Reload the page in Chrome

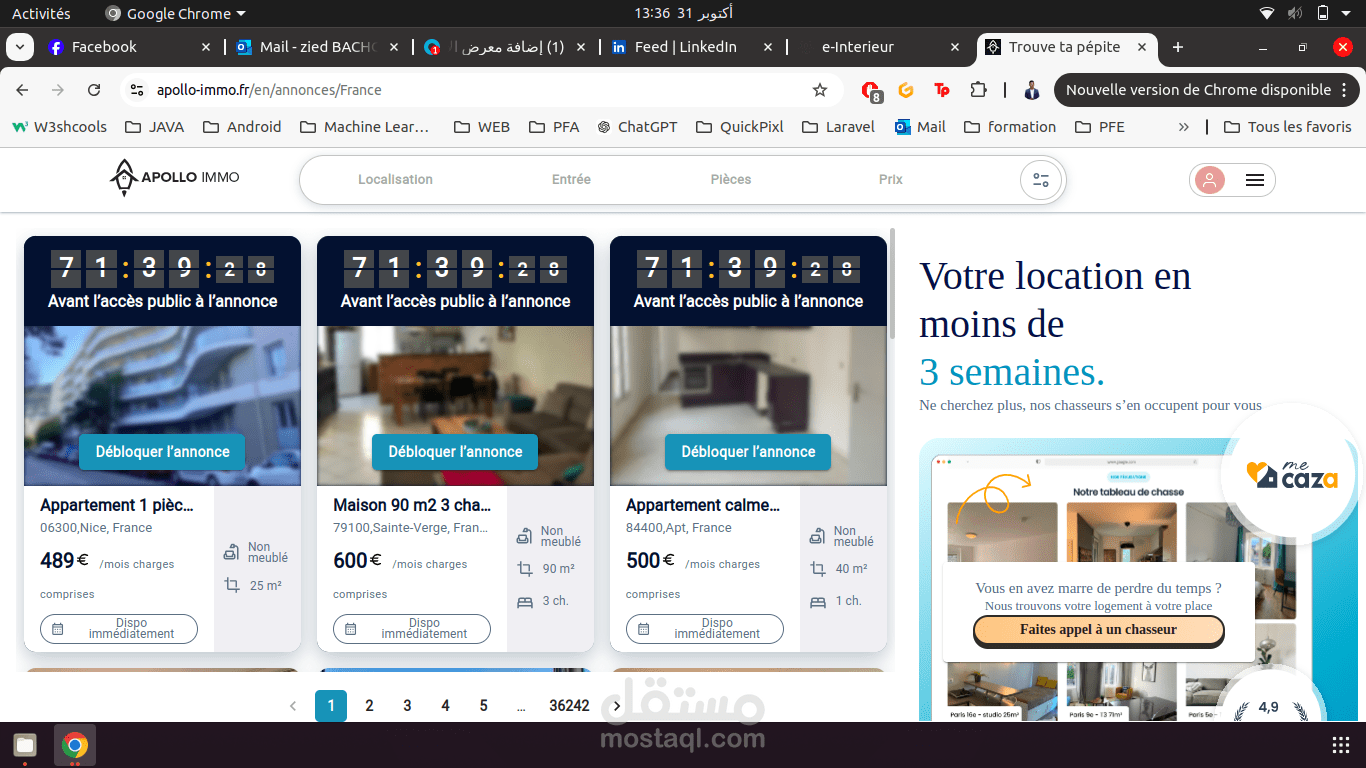[x=94, y=90]
